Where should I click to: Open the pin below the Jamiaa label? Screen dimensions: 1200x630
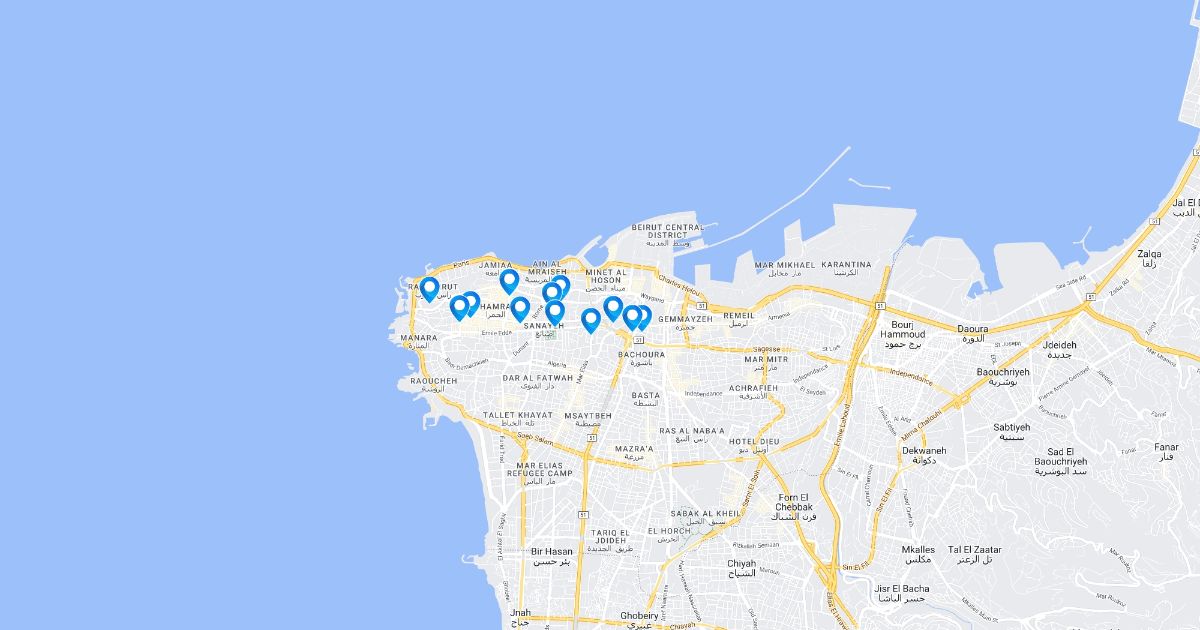click(509, 281)
